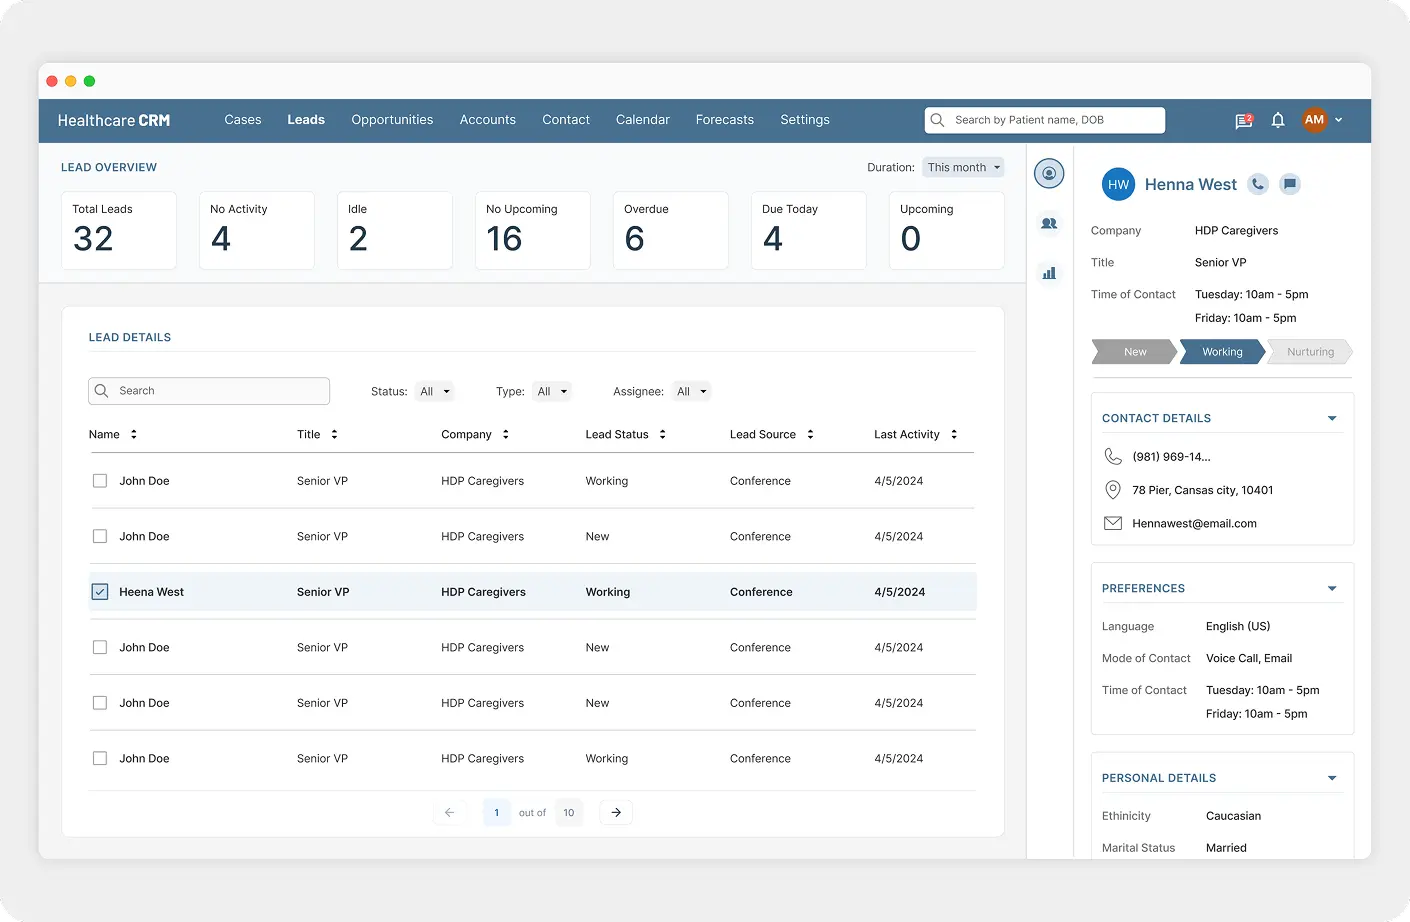Collapse the Contact Details section

[x=1331, y=417]
